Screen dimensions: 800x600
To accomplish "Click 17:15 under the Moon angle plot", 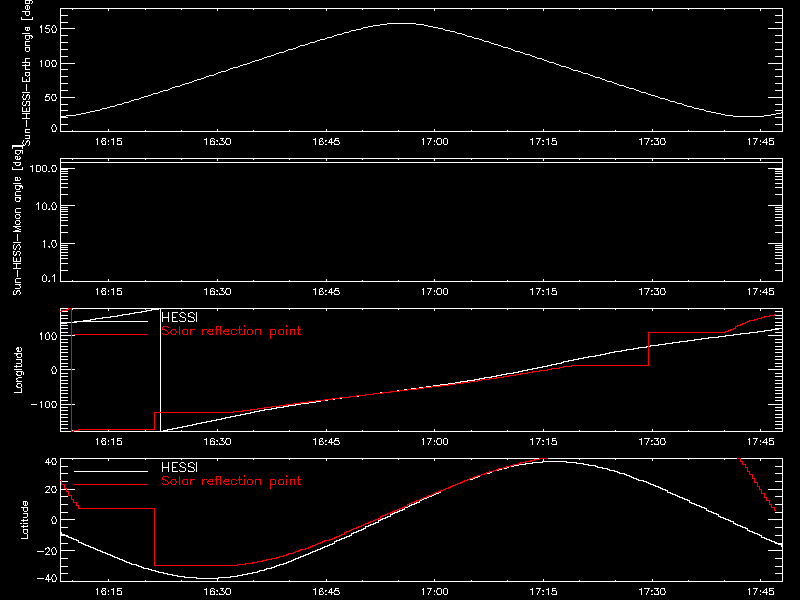I will tap(543, 291).
